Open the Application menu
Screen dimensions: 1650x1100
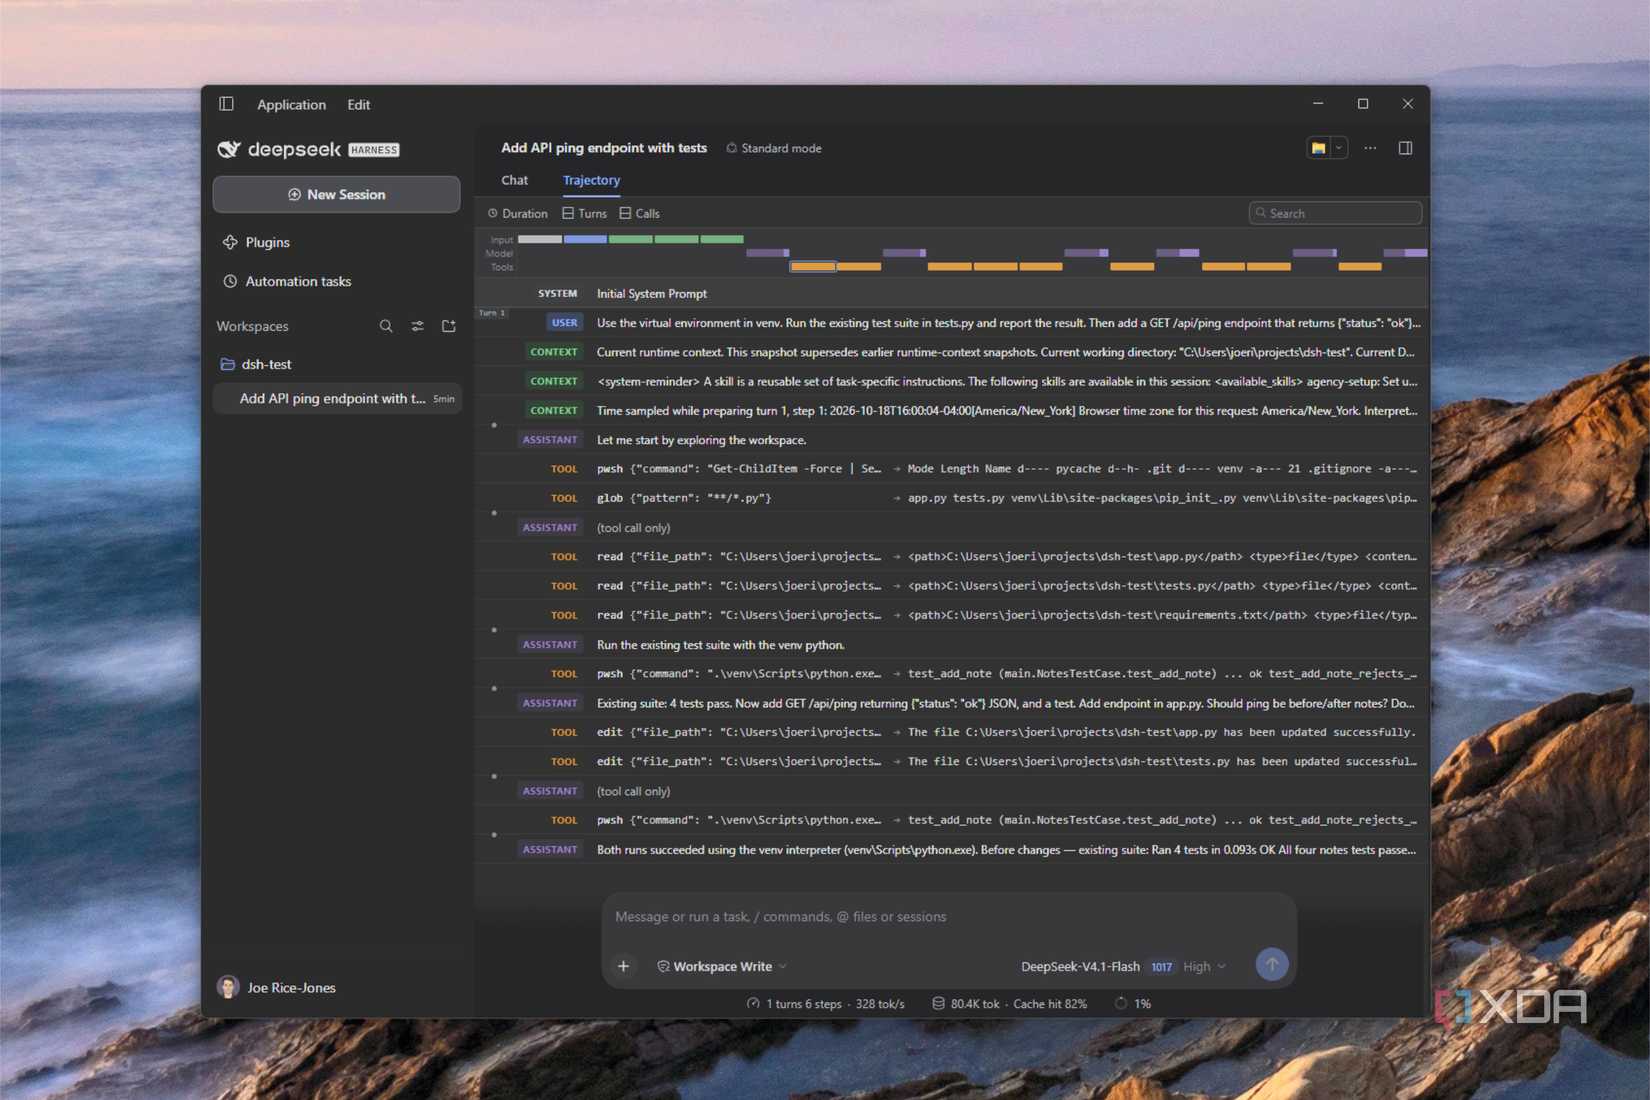291,104
